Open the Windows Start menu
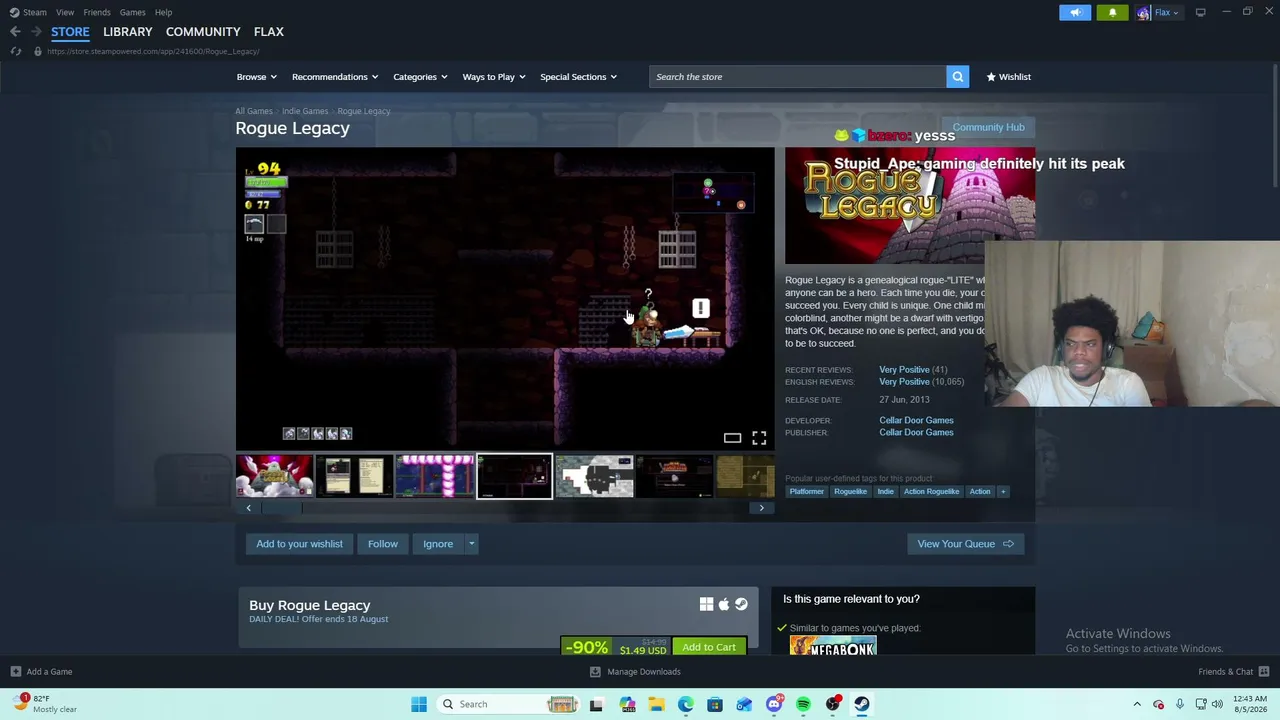This screenshot has height=720, width=1280. [419, 704]
